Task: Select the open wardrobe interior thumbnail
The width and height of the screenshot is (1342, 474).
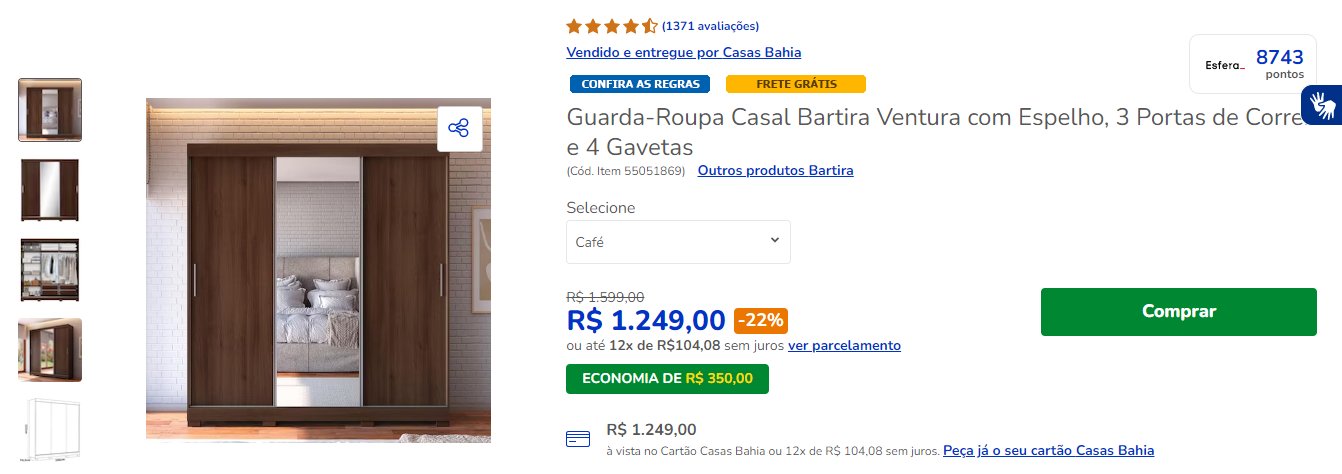Action: [x=50, y=270]
